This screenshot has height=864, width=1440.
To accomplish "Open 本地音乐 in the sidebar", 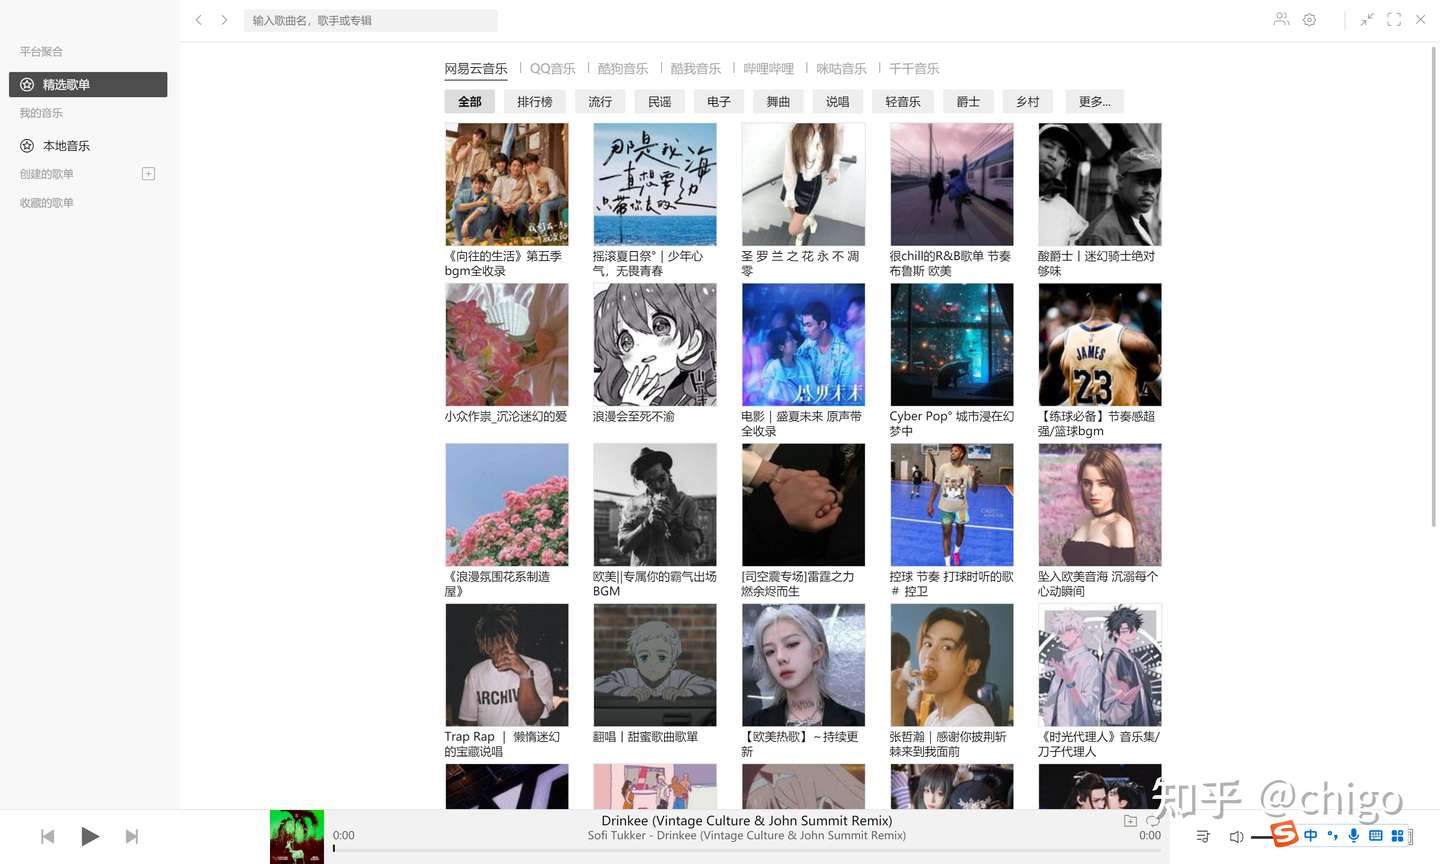I will pyautogui.click(x=88, y=146).
